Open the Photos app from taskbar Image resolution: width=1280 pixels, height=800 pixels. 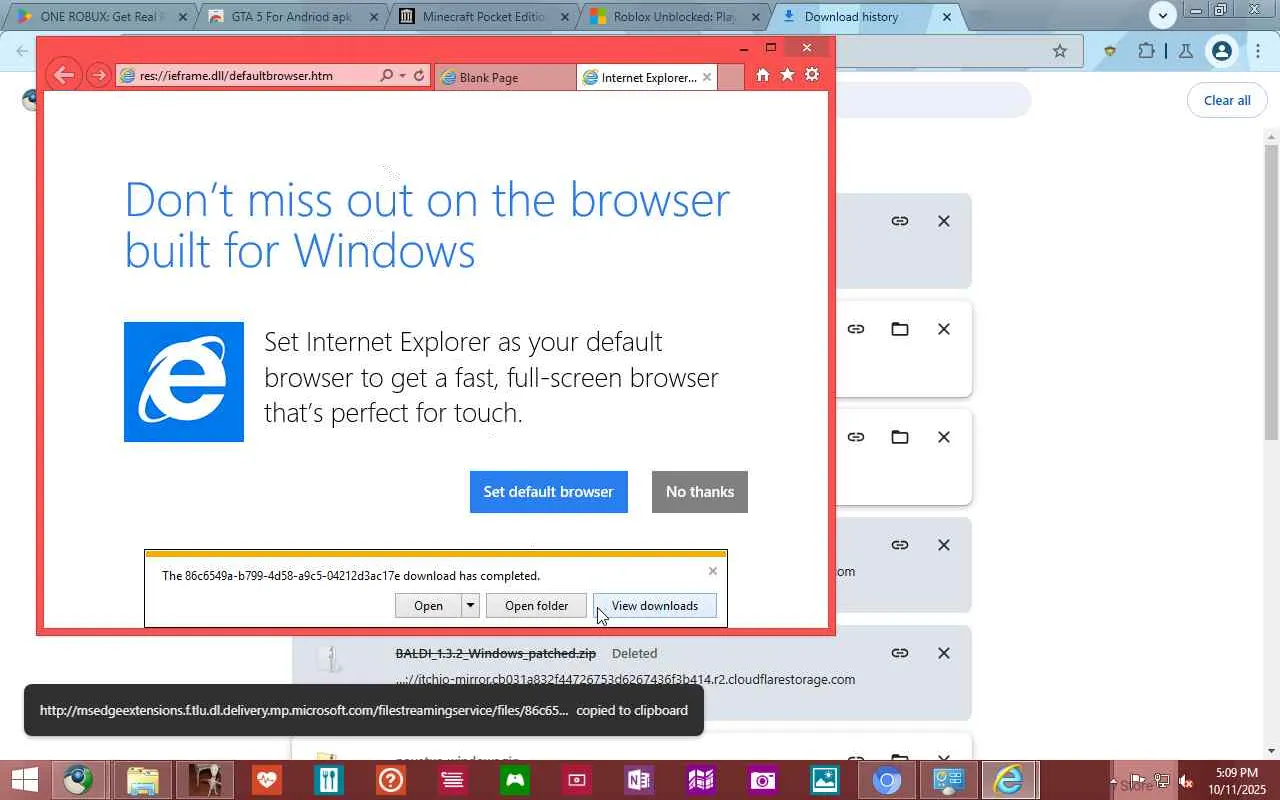coord(825,780)
